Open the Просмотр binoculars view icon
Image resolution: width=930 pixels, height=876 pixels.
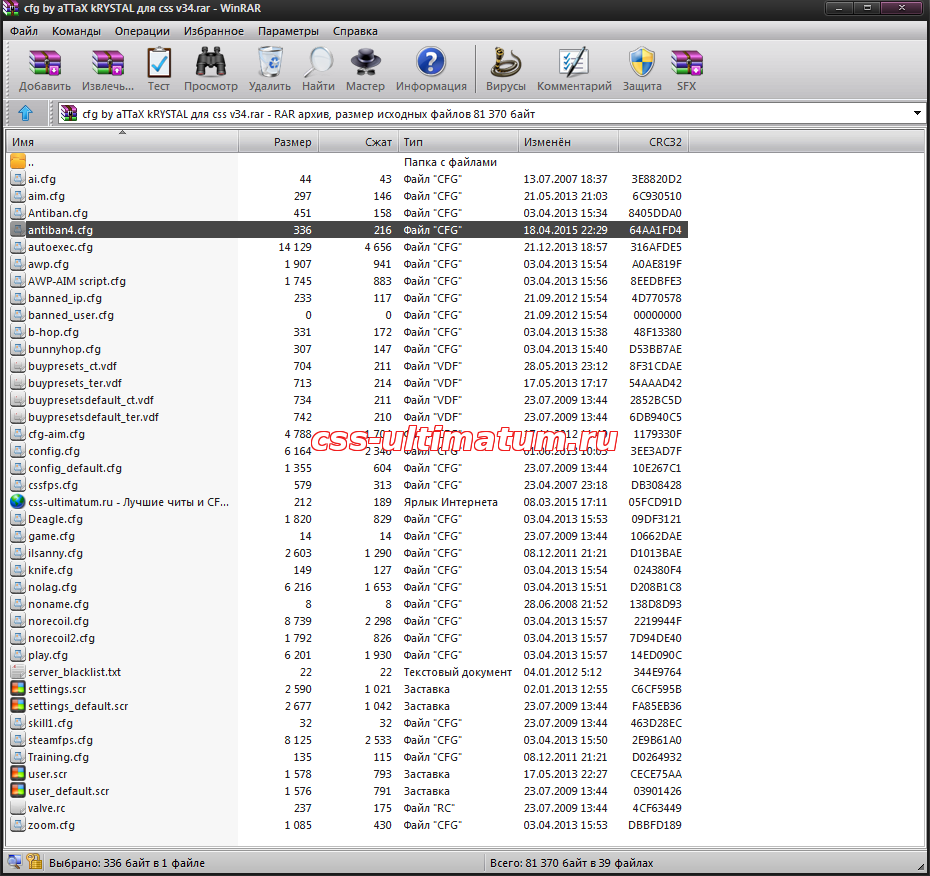(211, 62)
